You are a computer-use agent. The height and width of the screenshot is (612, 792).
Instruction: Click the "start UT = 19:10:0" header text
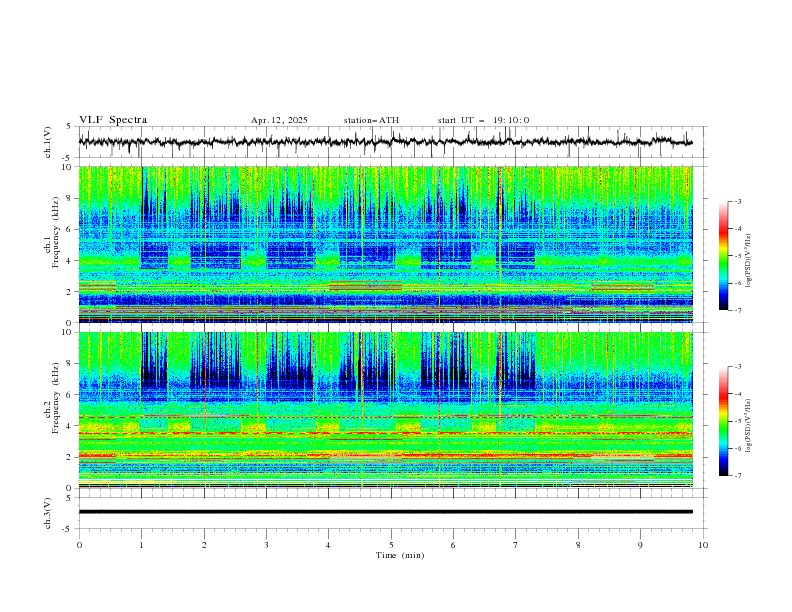tap(483, 120)
